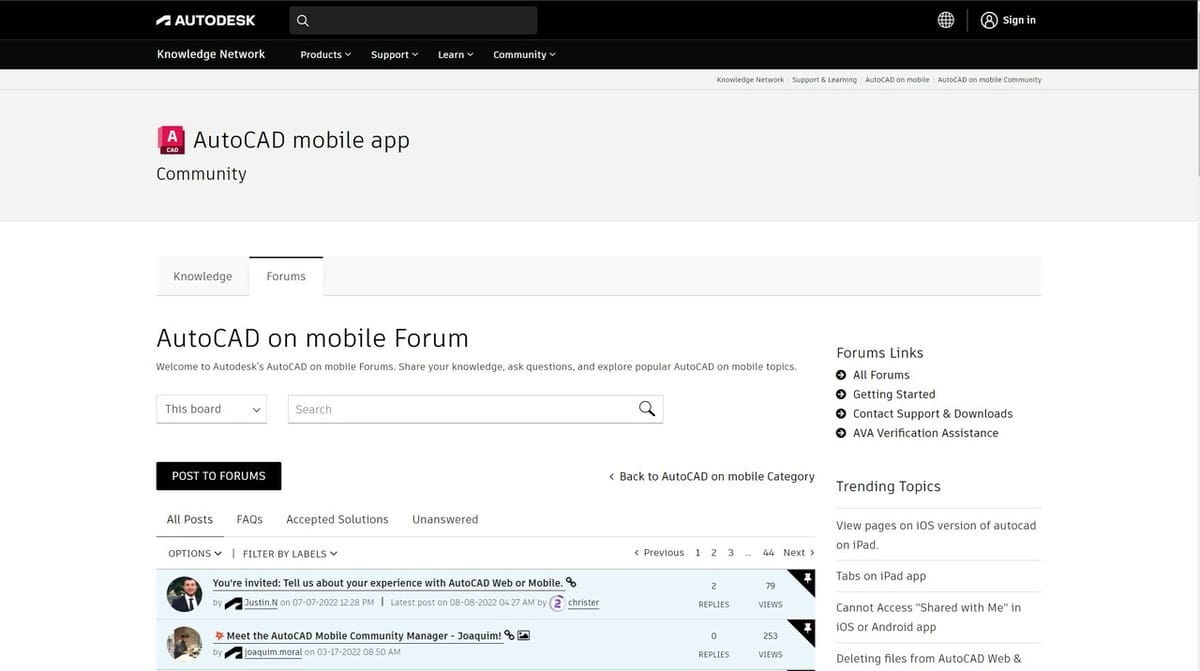Open AVA Verification Assistance link
The width and height of the screenshot is (1200, 671).
tap(926, 433)
